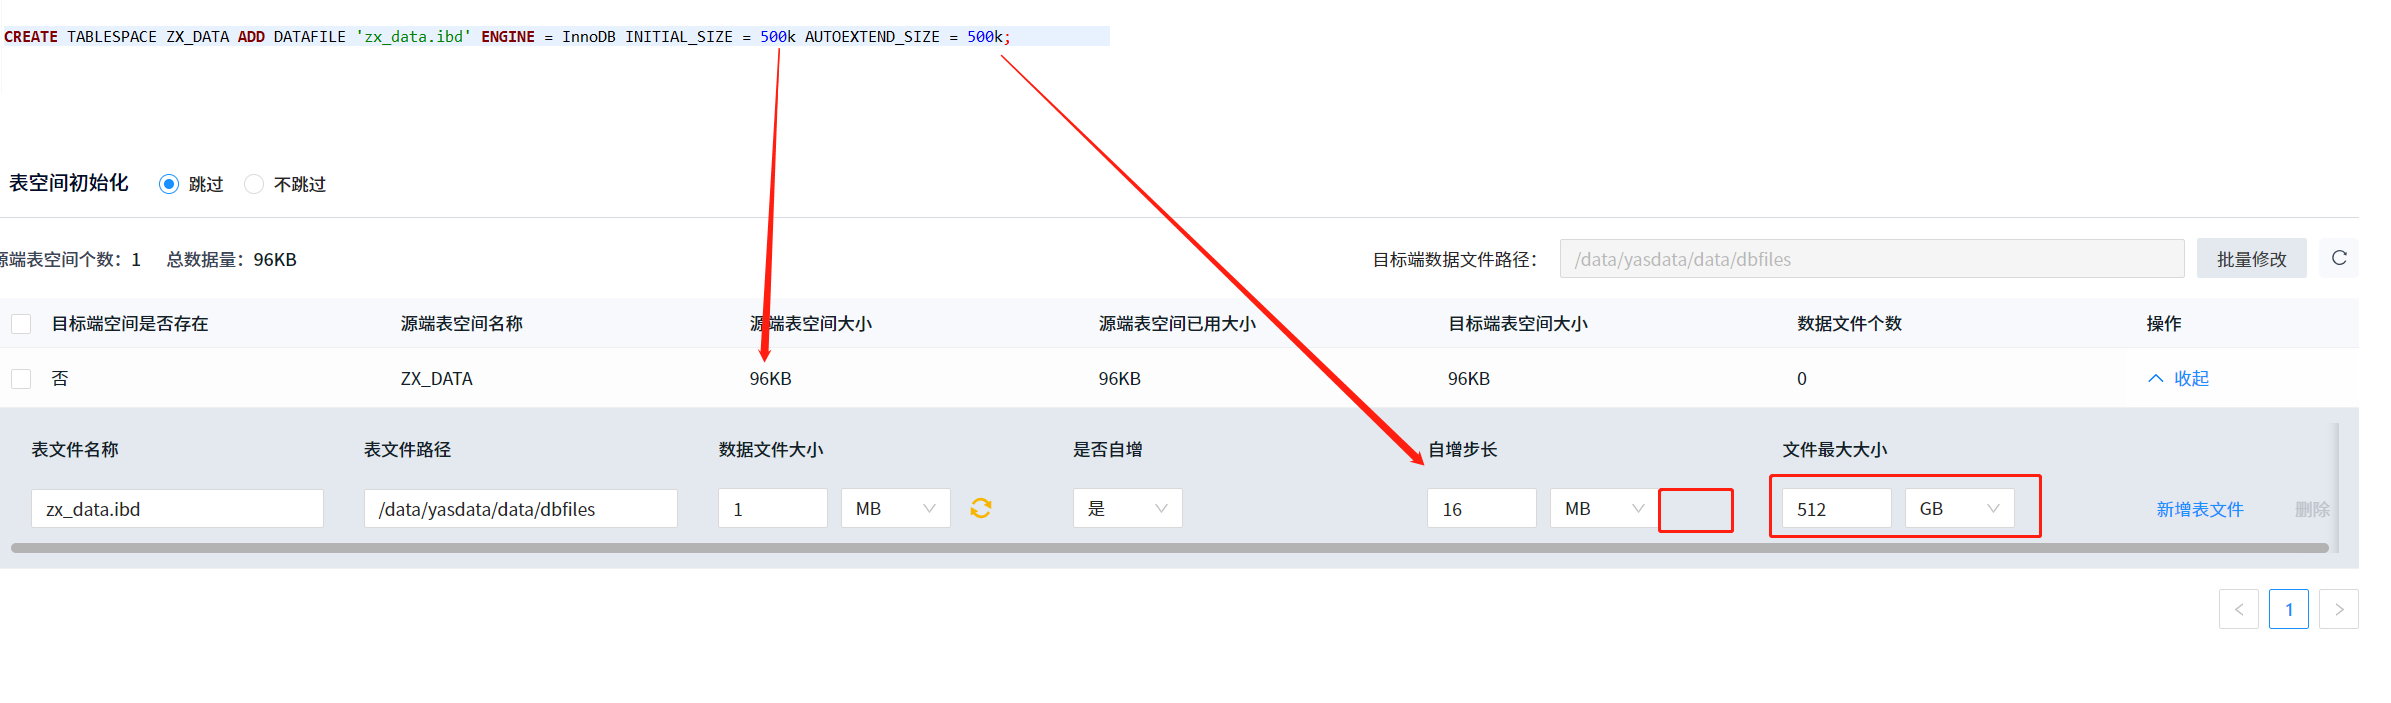Open the 自增步长 MB unit dropdown
The image size is (2391, 703).
click(x=1603, y=508)
